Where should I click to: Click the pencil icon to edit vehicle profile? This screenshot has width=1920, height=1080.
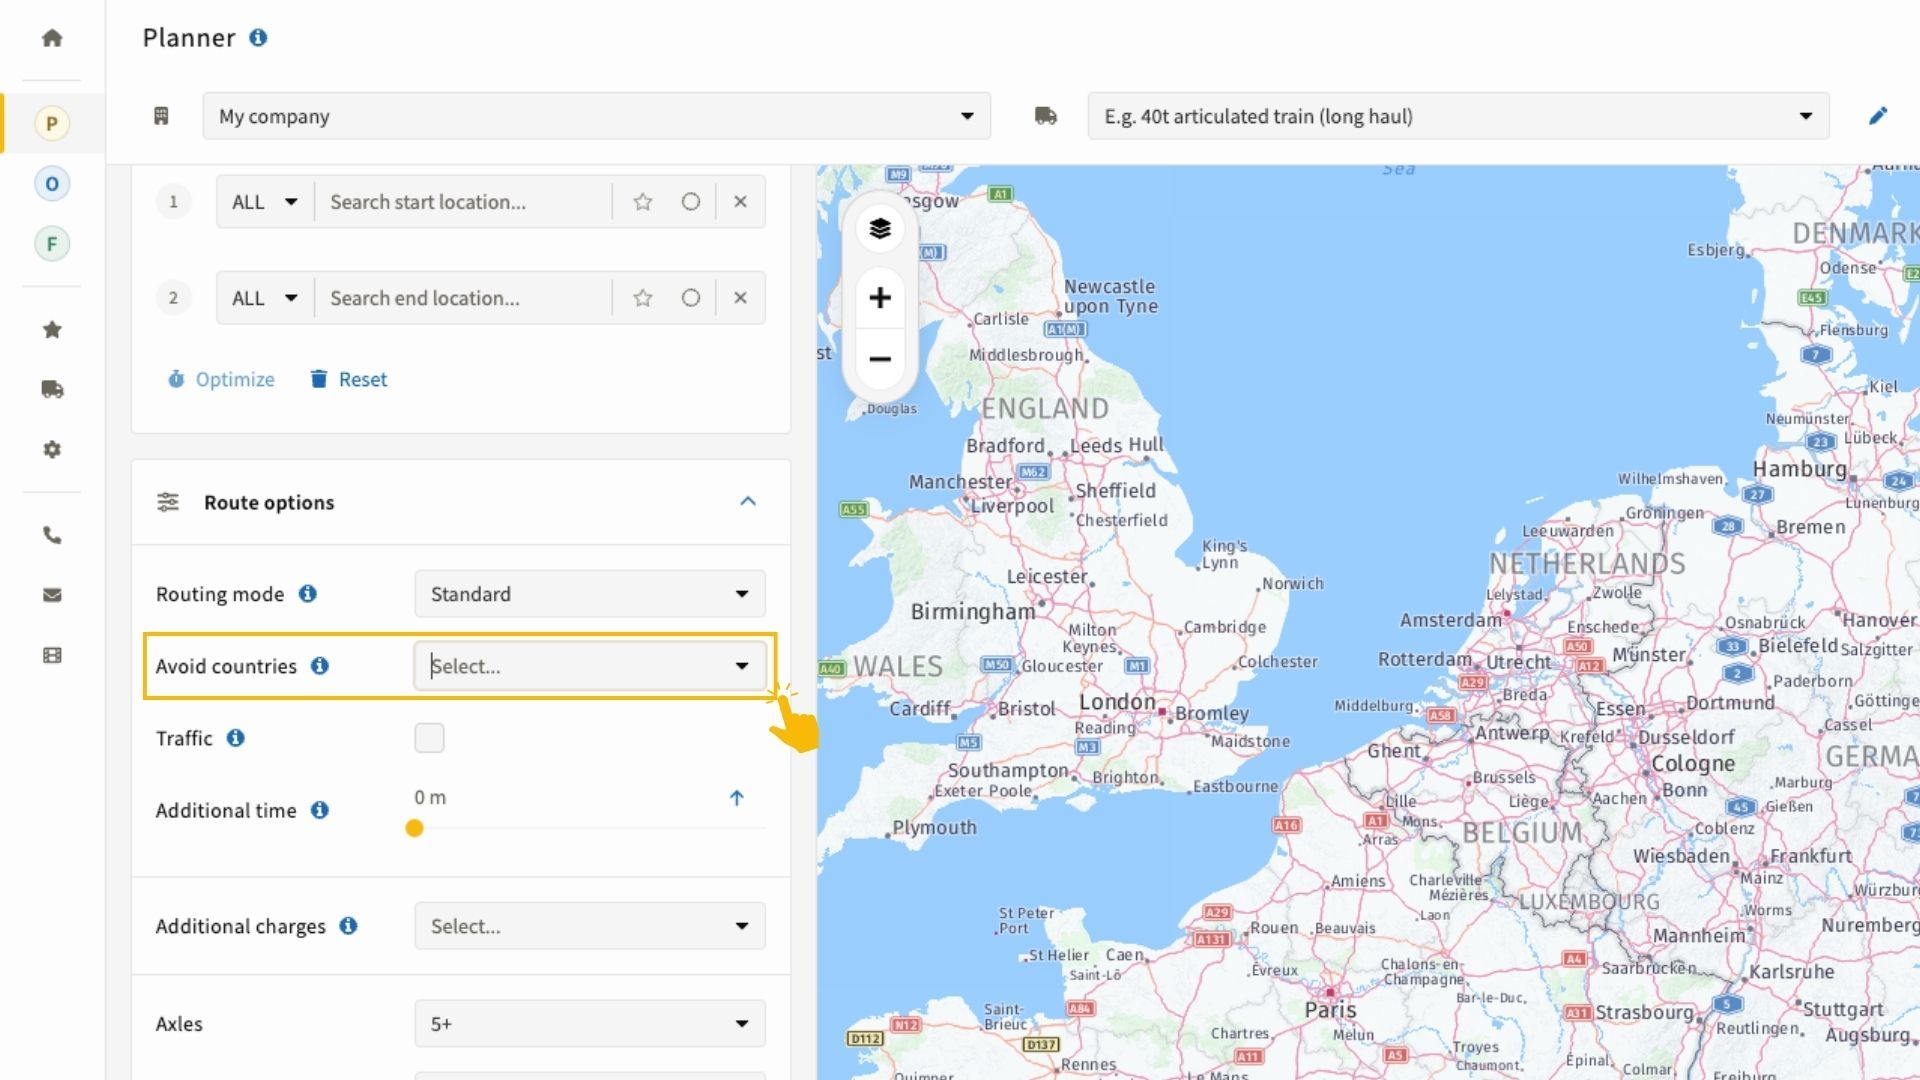pos(1877,116)
